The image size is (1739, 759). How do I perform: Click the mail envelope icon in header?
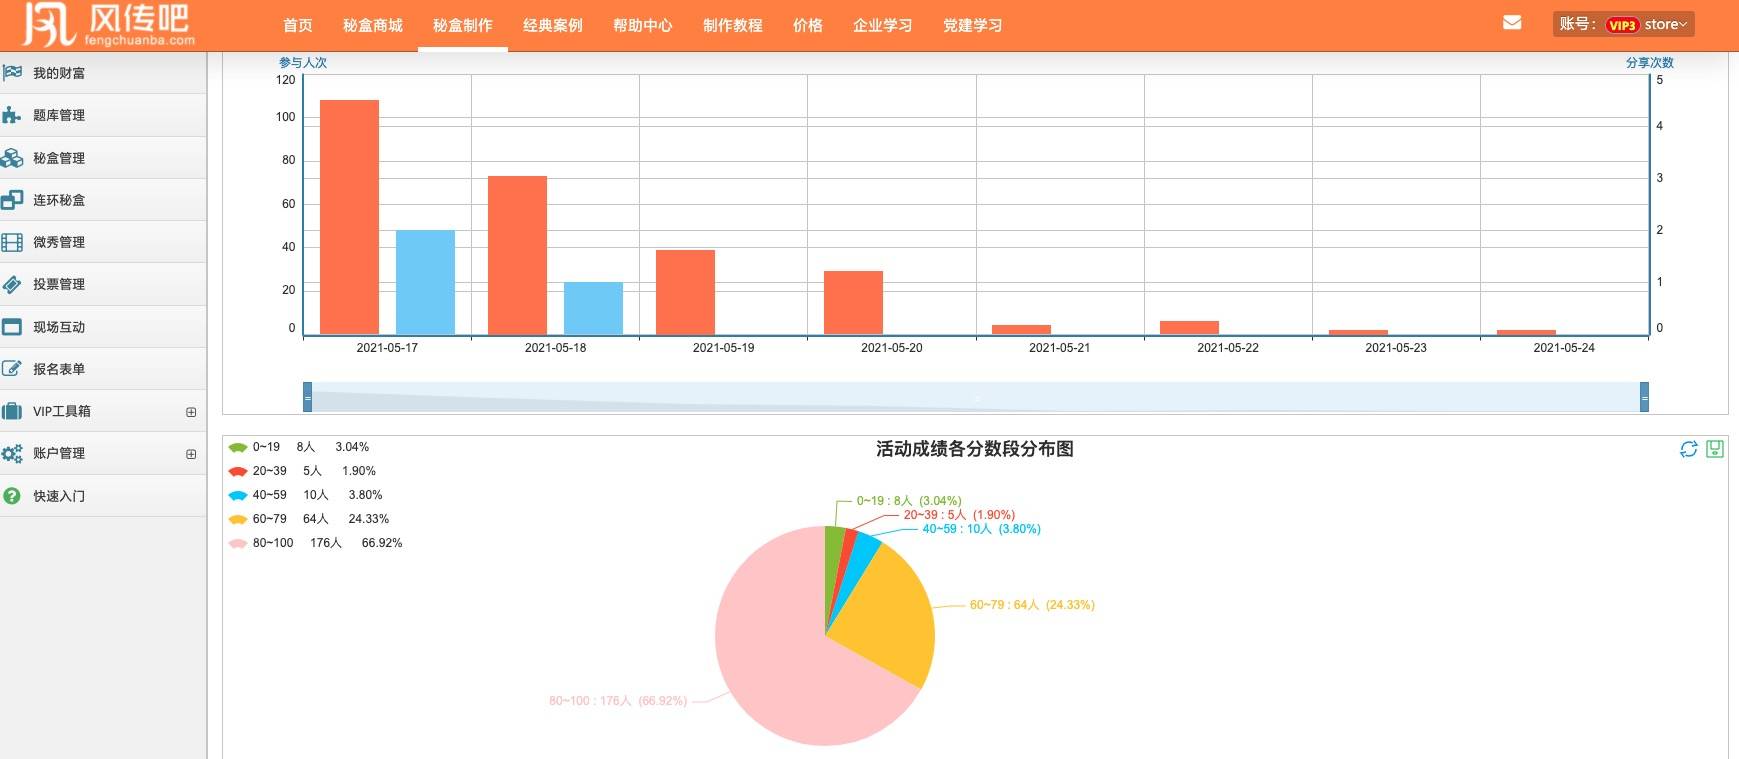click(x=1512, y=23)
